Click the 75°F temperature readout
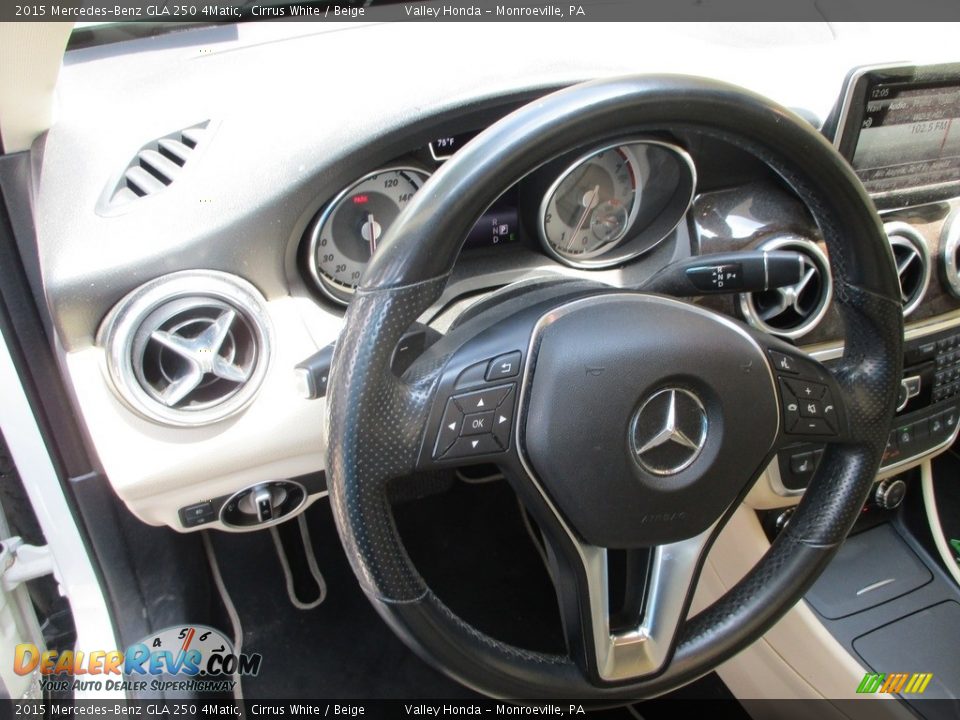The width and height of the screenshot is (960, 720). click(x=445, y=143)
